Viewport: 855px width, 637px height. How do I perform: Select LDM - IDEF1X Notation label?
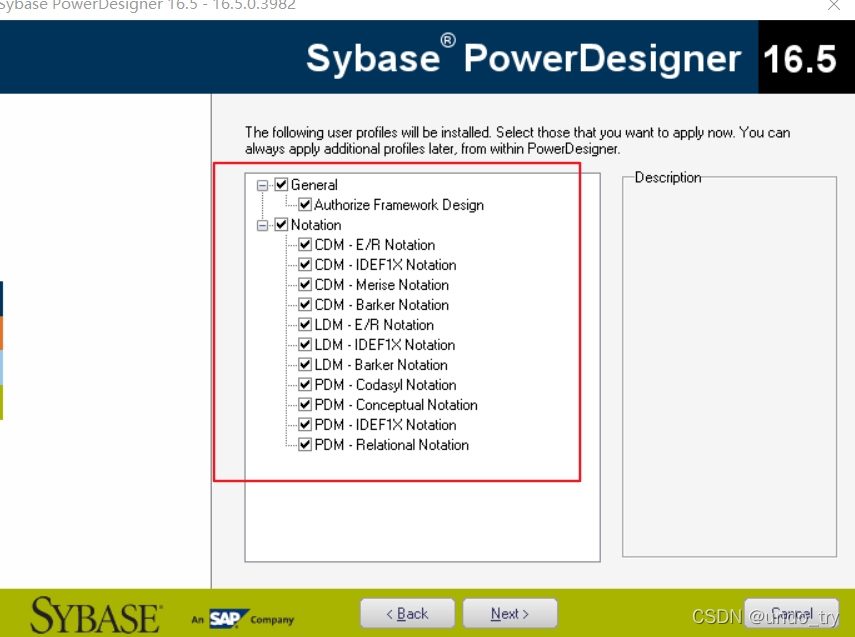tap(384, 345)
